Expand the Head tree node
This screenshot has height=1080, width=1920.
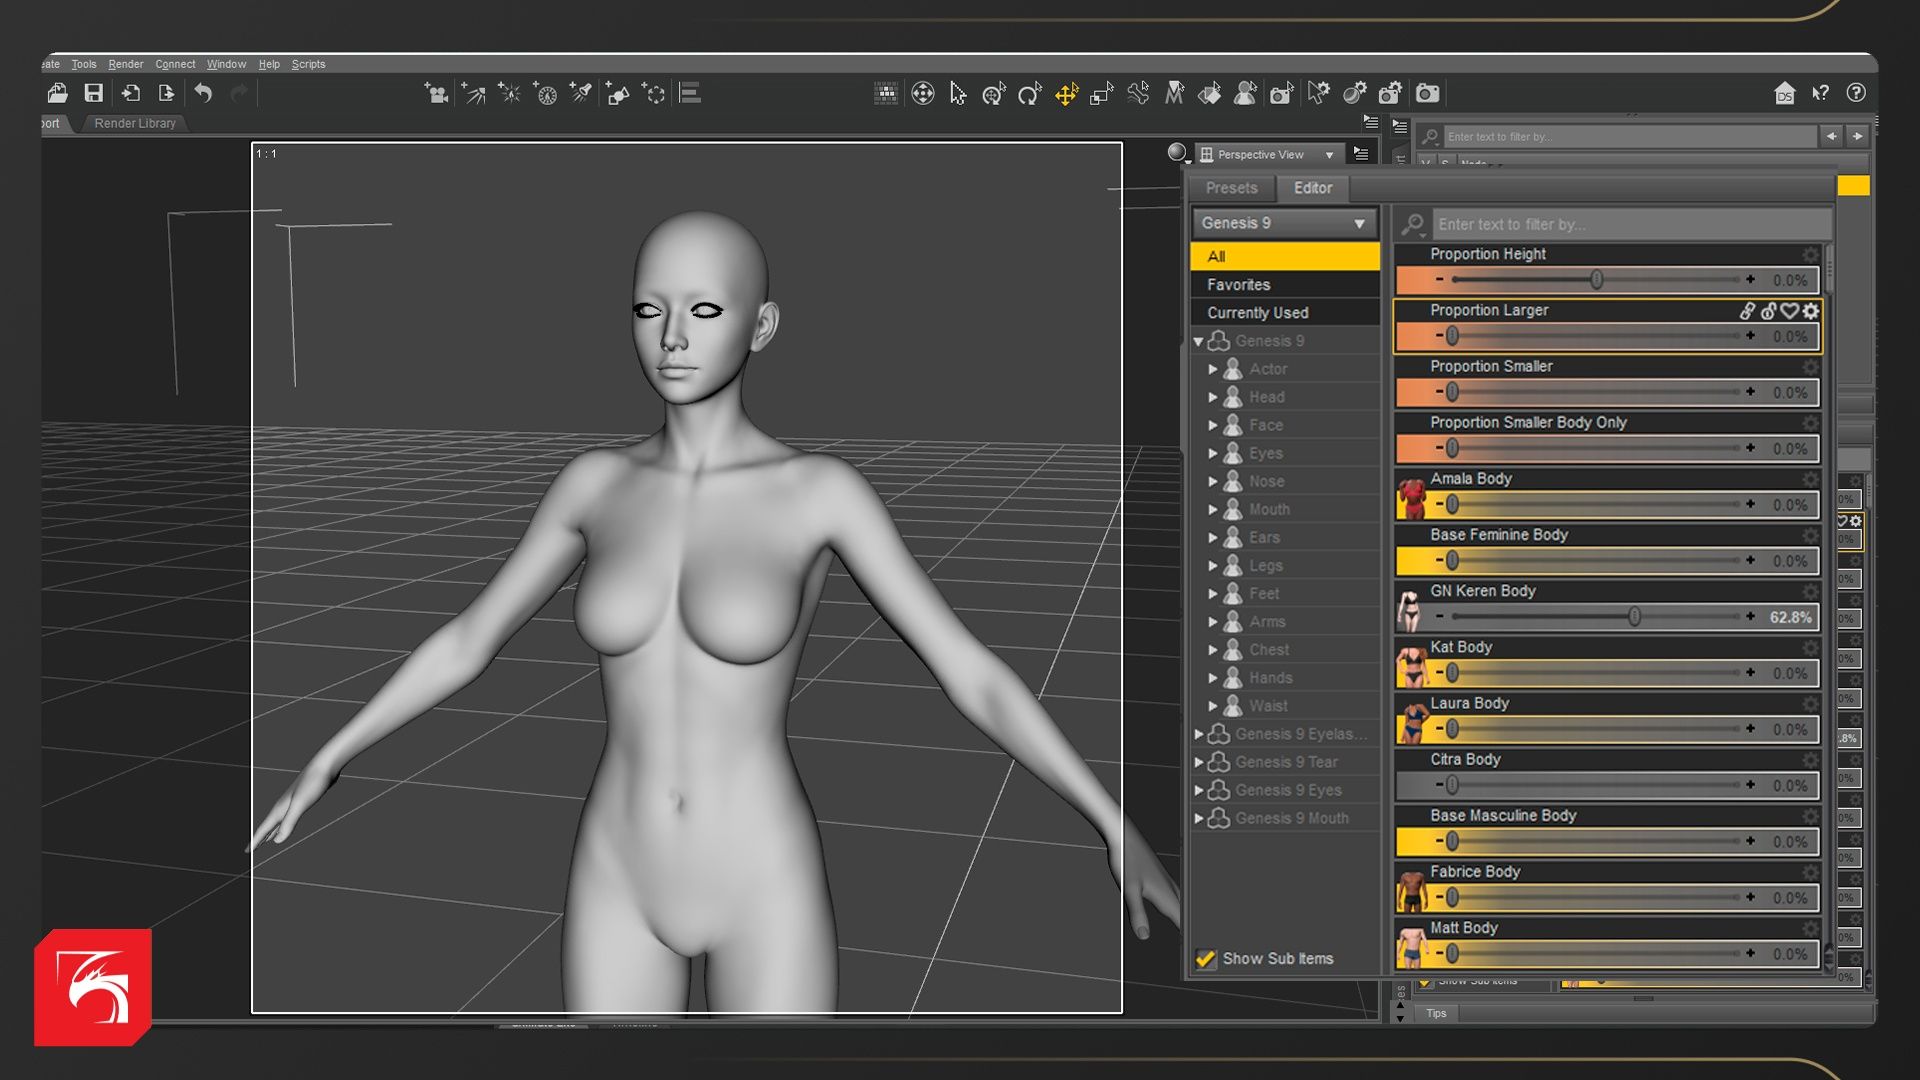pyautogui.click(x=1213, y=397)
